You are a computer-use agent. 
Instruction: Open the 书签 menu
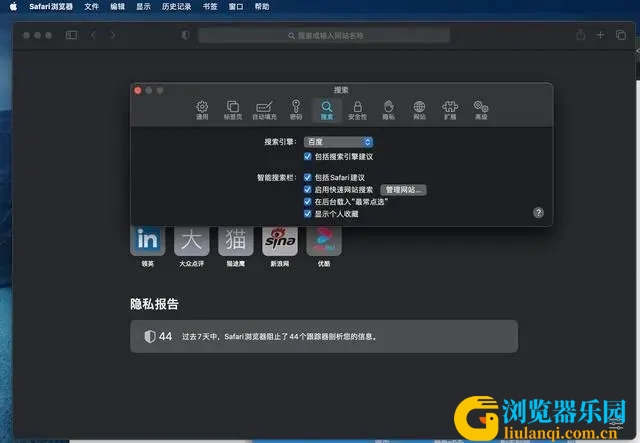point(210,7)
